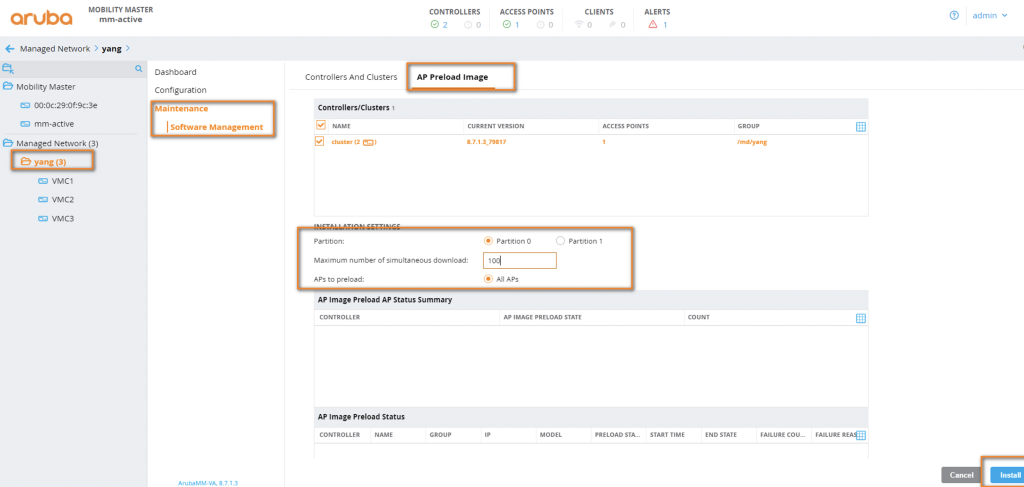This screenshot has width=1024, height=487.
Task: Sort by ACCESS POINTS column
Action: click(625, 126)
